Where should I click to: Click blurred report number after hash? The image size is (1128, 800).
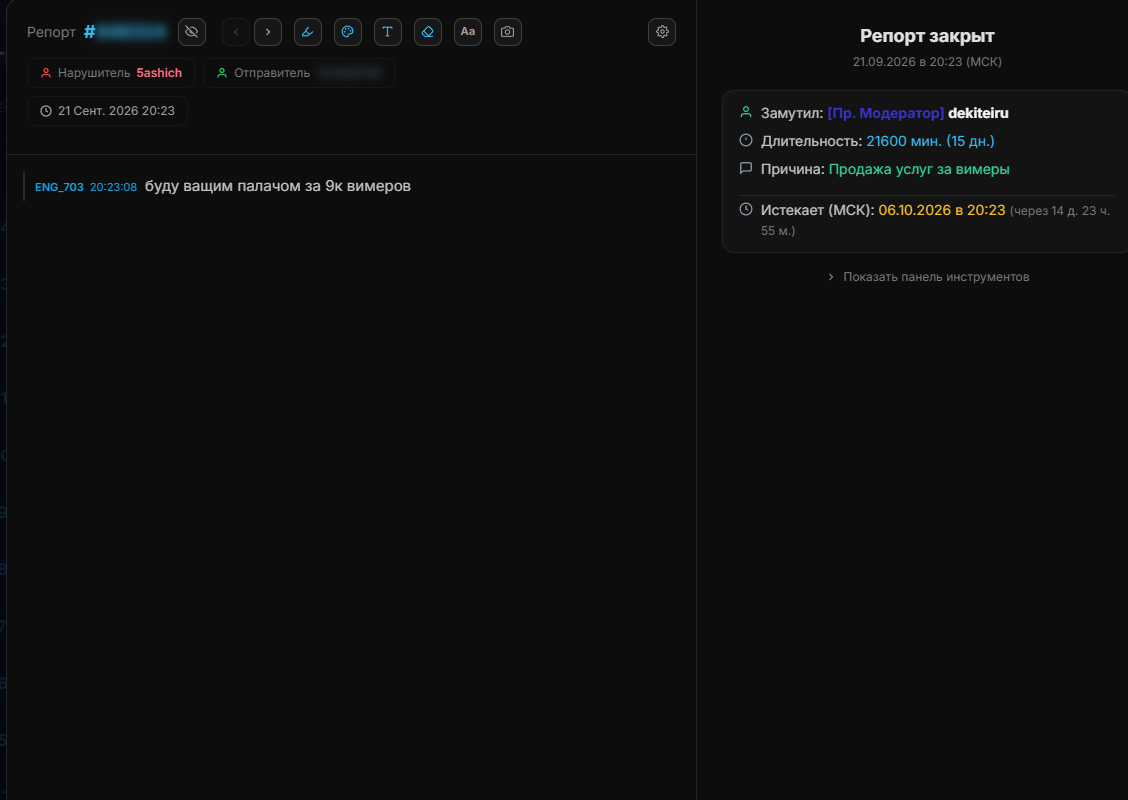[x=132, y=32]
